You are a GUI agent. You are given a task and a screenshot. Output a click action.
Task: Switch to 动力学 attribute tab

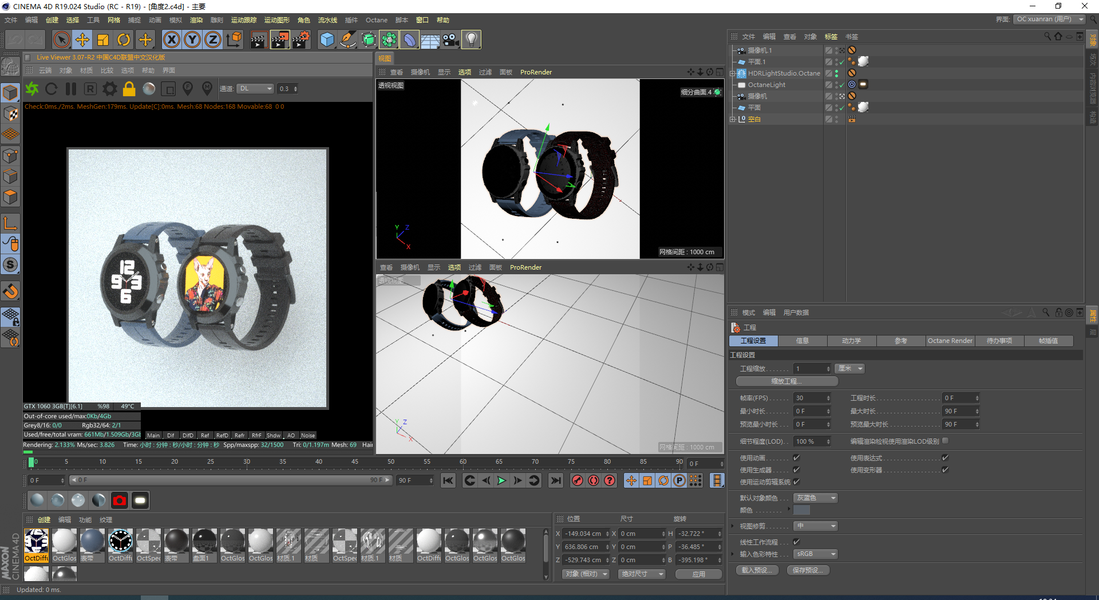pos(852,341)
